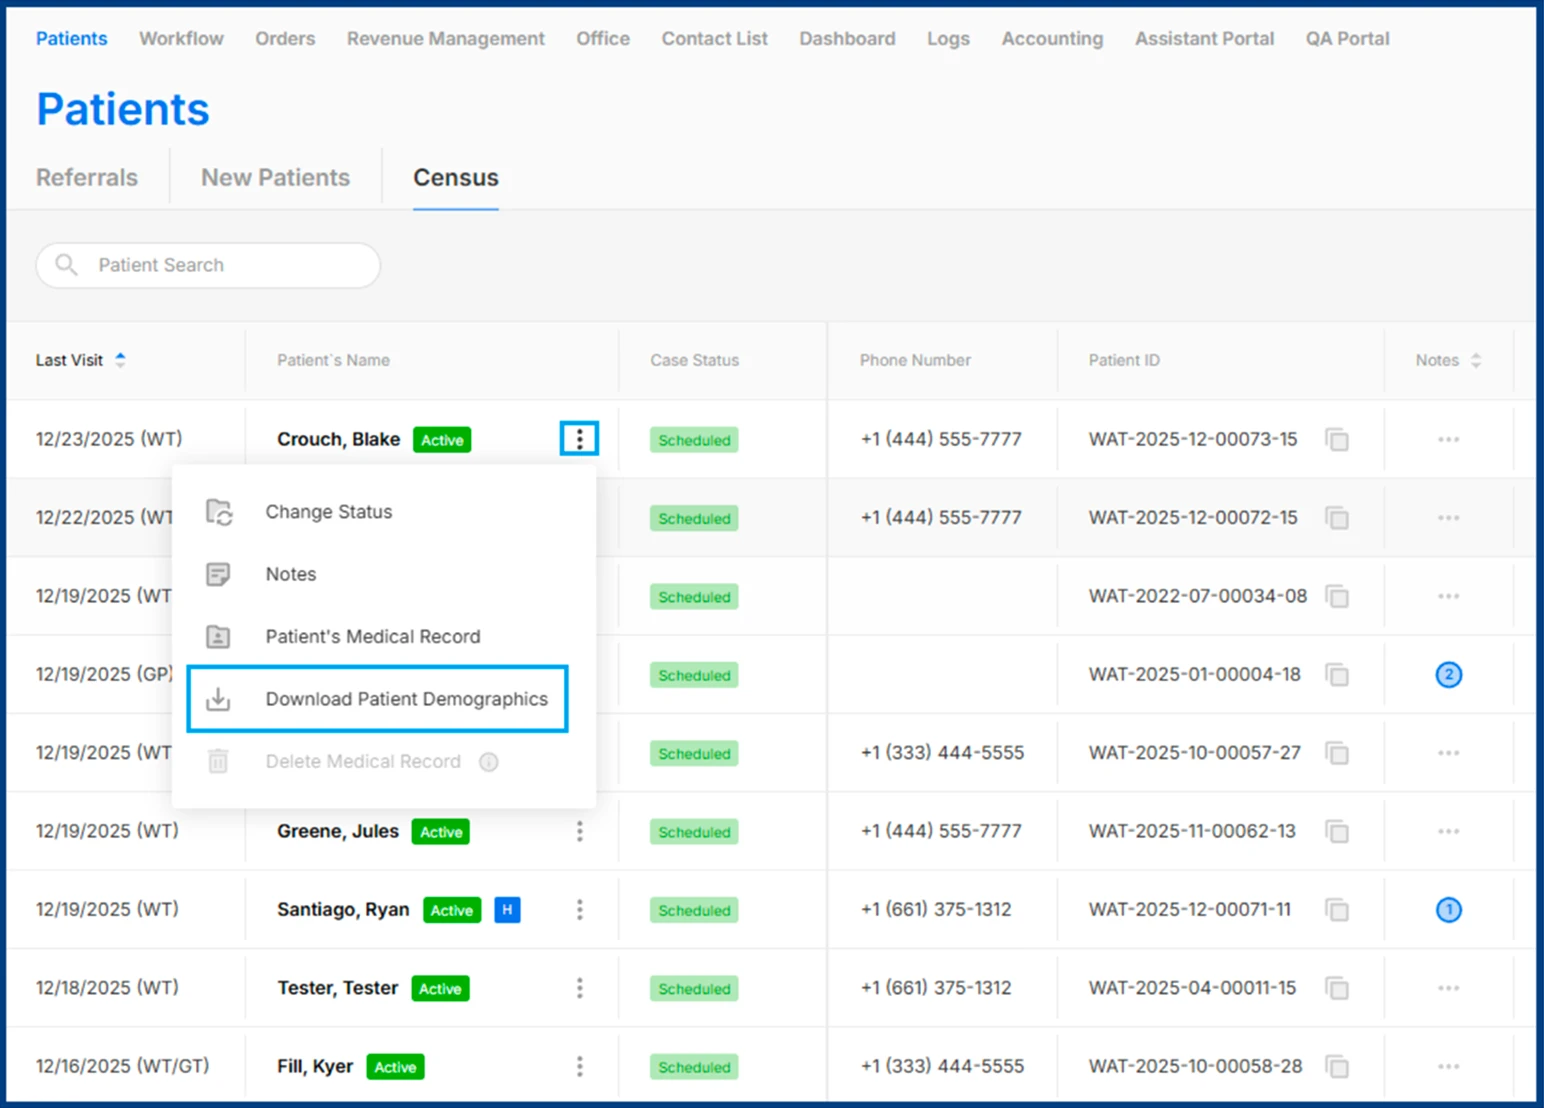Go to Revenue Management in top navigation
The height and width of the screenshot is (1108, 1544).
point(445,39)
